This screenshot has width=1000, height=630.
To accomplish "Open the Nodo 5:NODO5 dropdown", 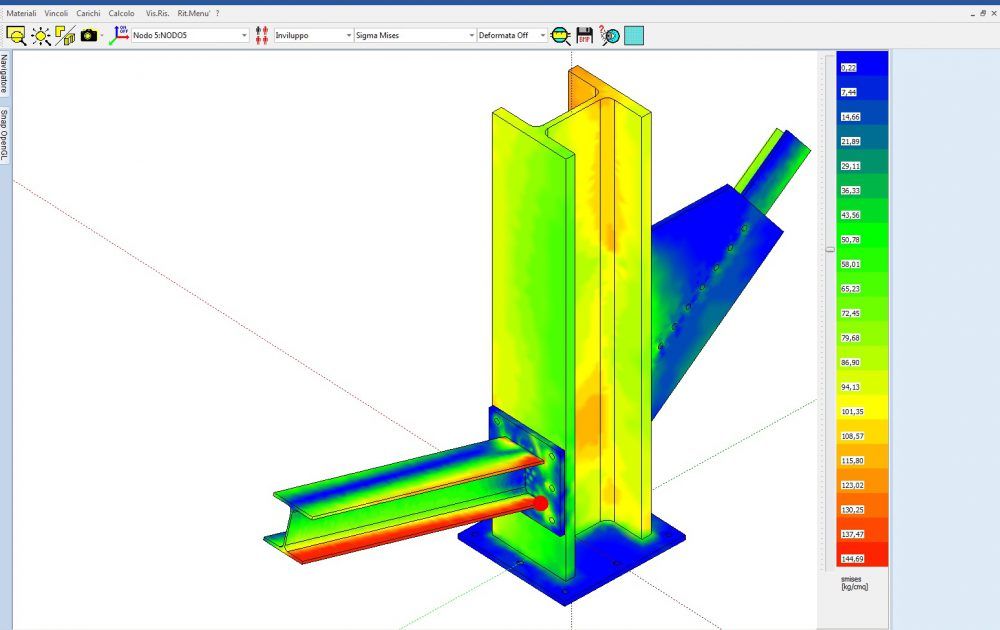I will point(244,35).
